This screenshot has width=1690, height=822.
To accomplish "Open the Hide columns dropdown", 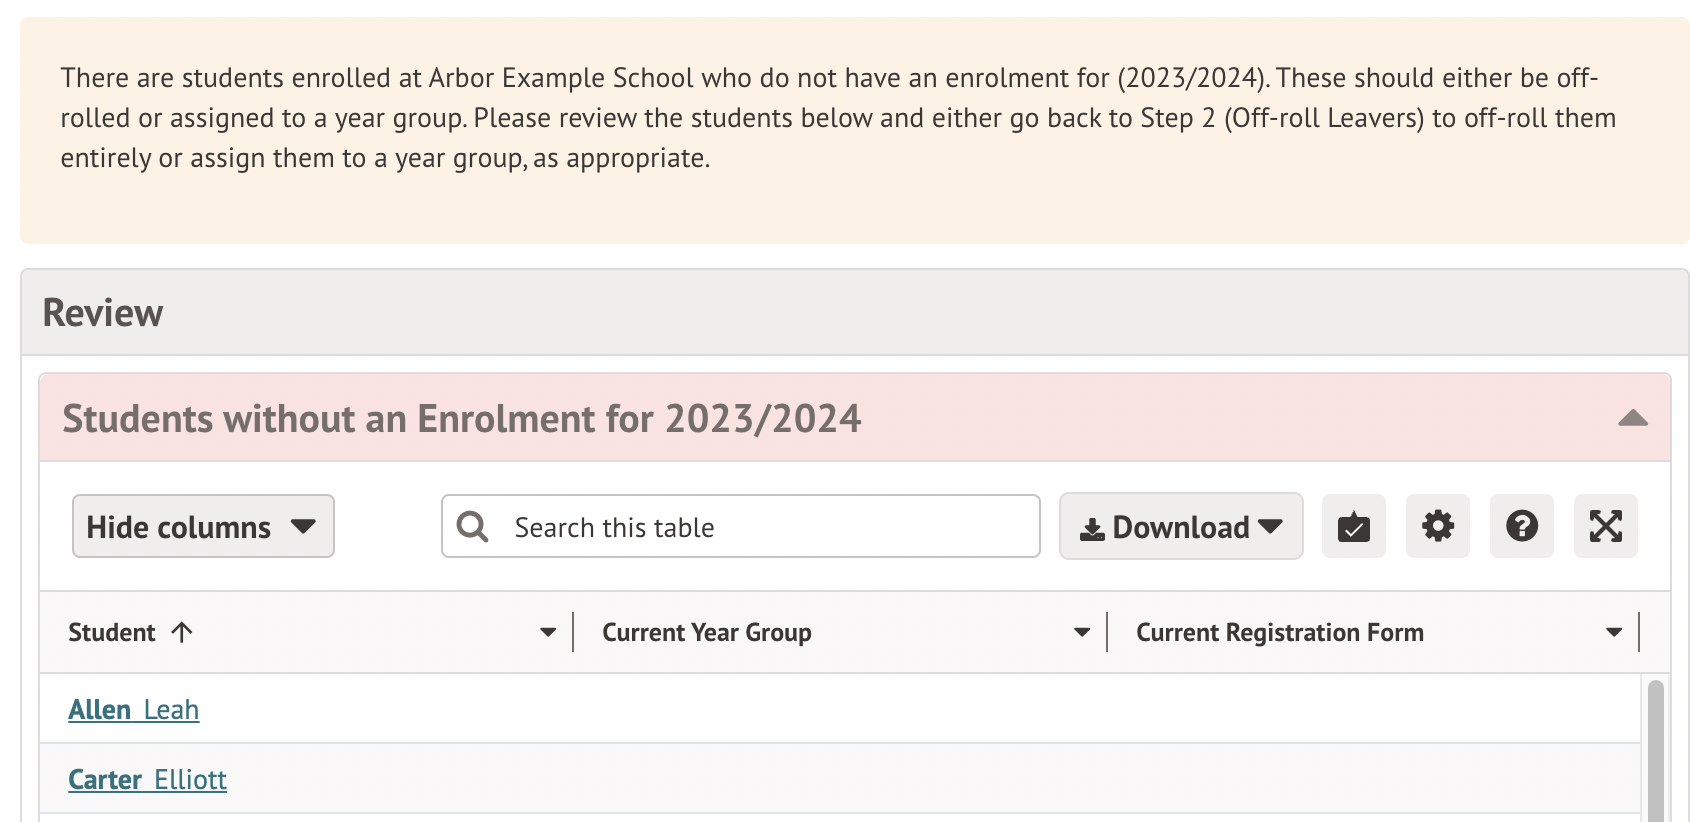I will [x=203, y=526].
